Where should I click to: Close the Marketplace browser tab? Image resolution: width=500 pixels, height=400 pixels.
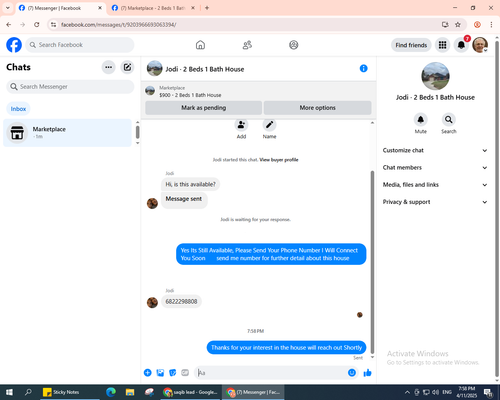(193, 8)
